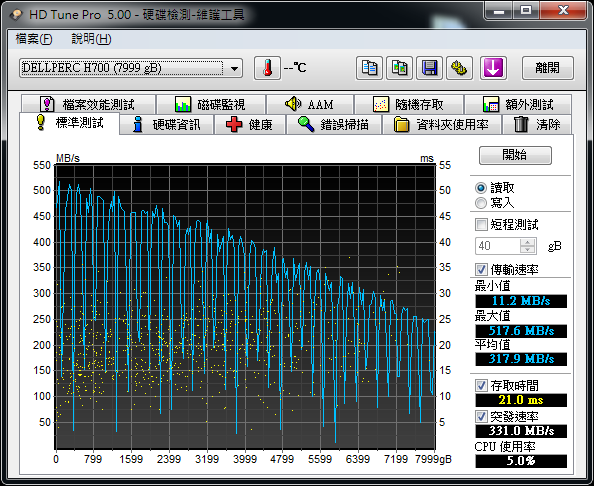
Task: Click the copy text to clipboard icon
Action: point(369,68)
